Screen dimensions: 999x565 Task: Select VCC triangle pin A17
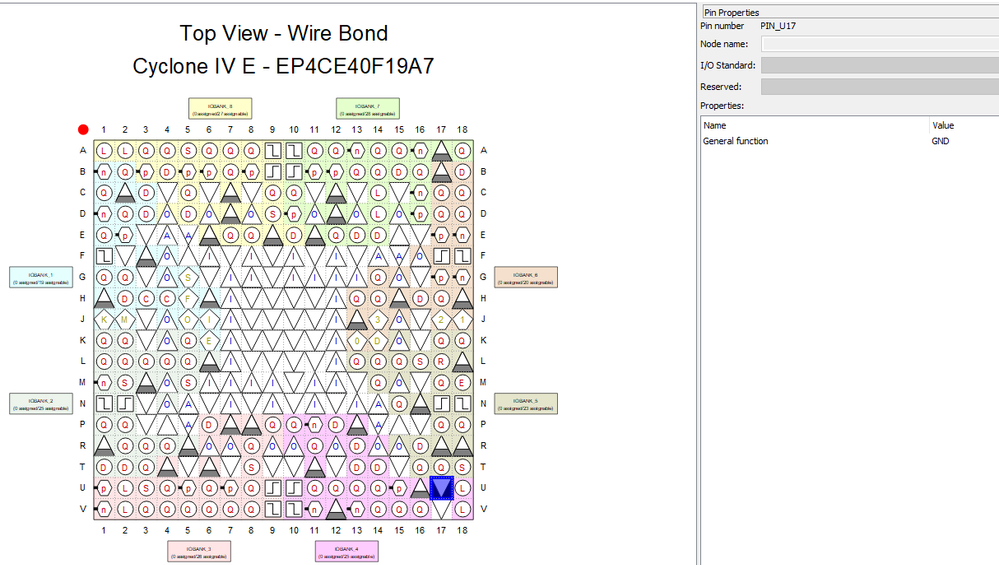click(441, 151)
